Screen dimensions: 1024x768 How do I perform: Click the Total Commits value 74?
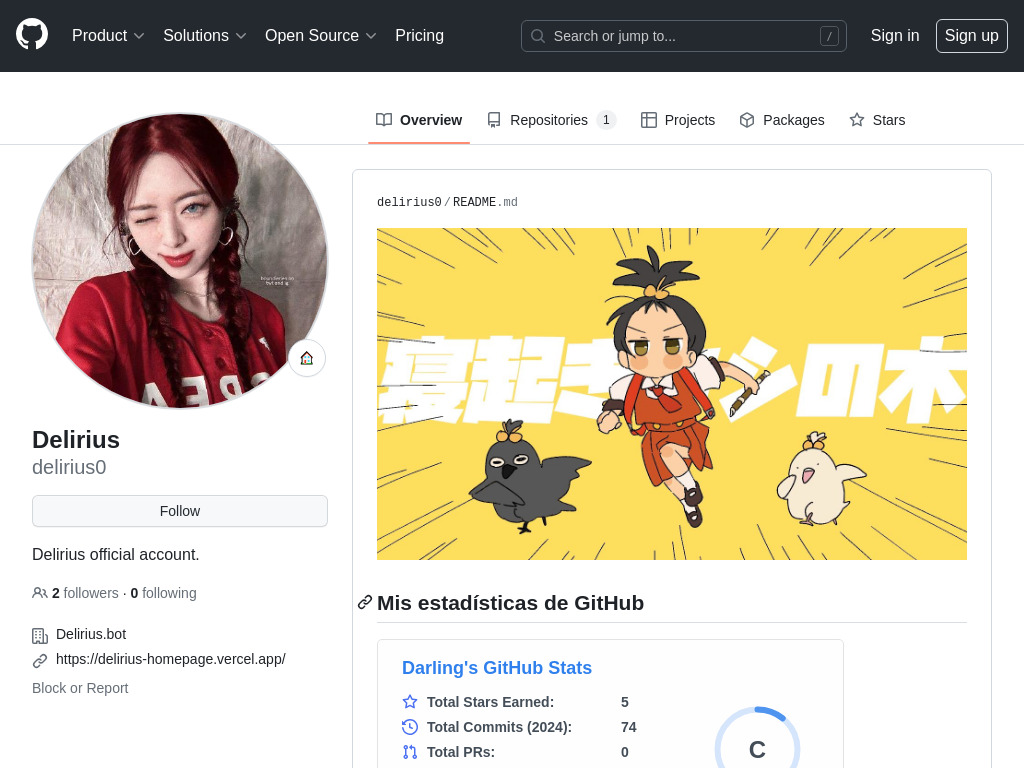628,727
